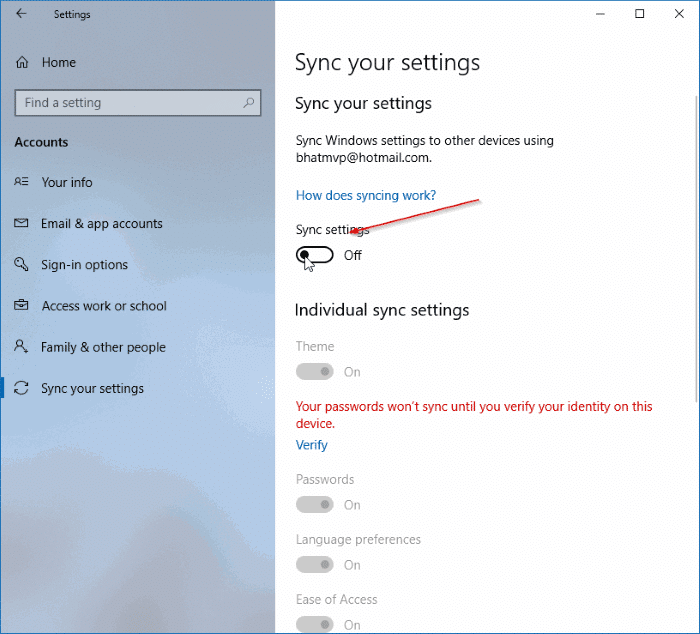700x634 pixels.
Task: Turn on the Sync settings toggle
Action: 315,255
